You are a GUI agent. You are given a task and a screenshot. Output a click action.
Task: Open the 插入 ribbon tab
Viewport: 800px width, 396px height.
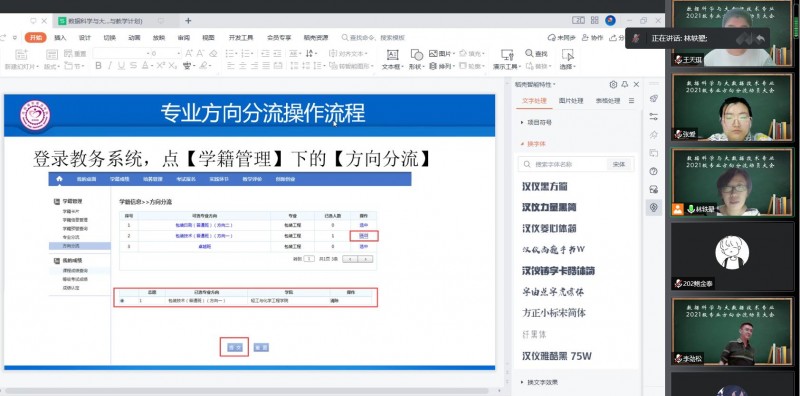coord(60,37)
